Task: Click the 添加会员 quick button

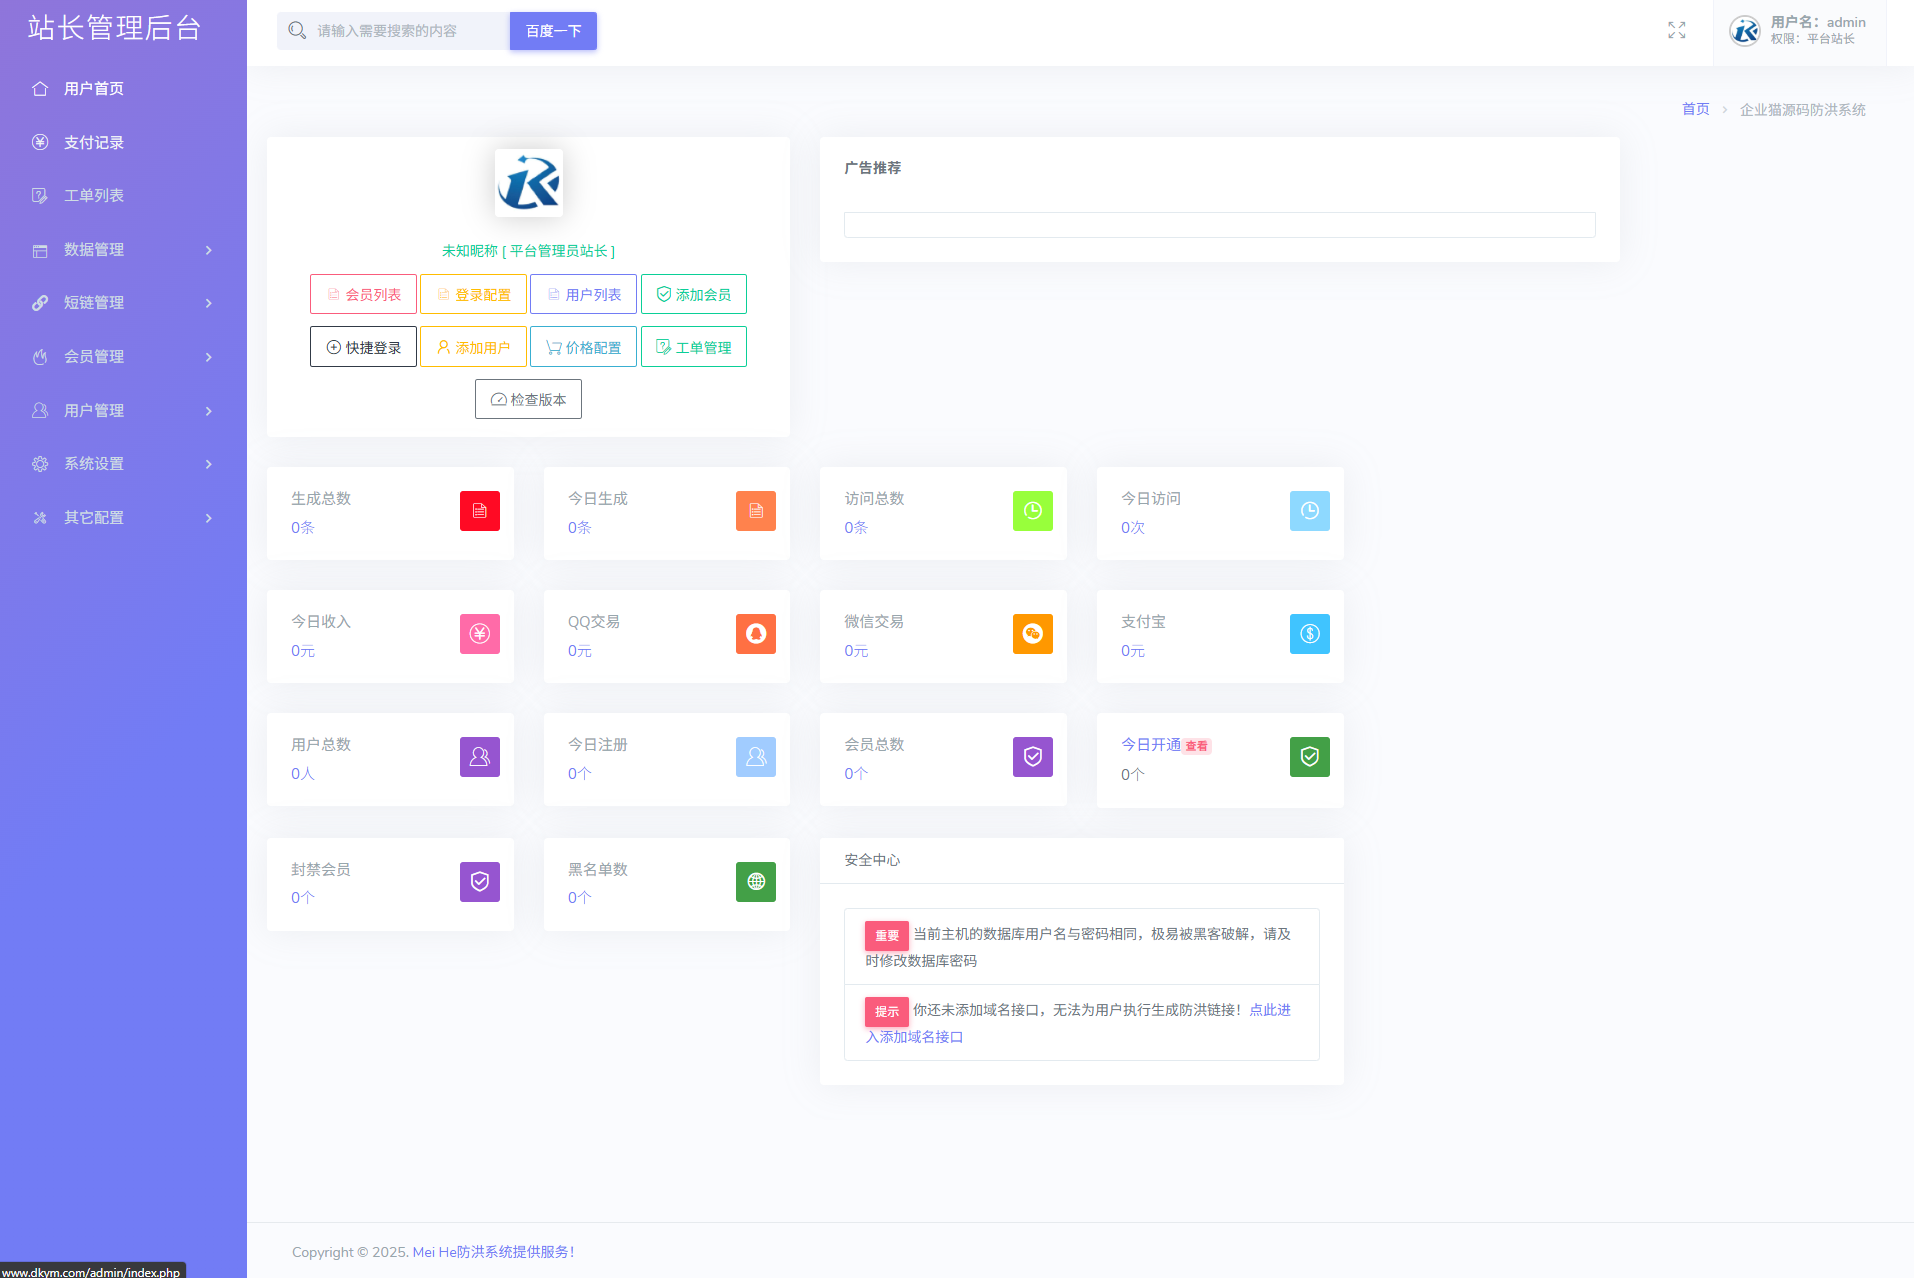Action: pos(693,295)
